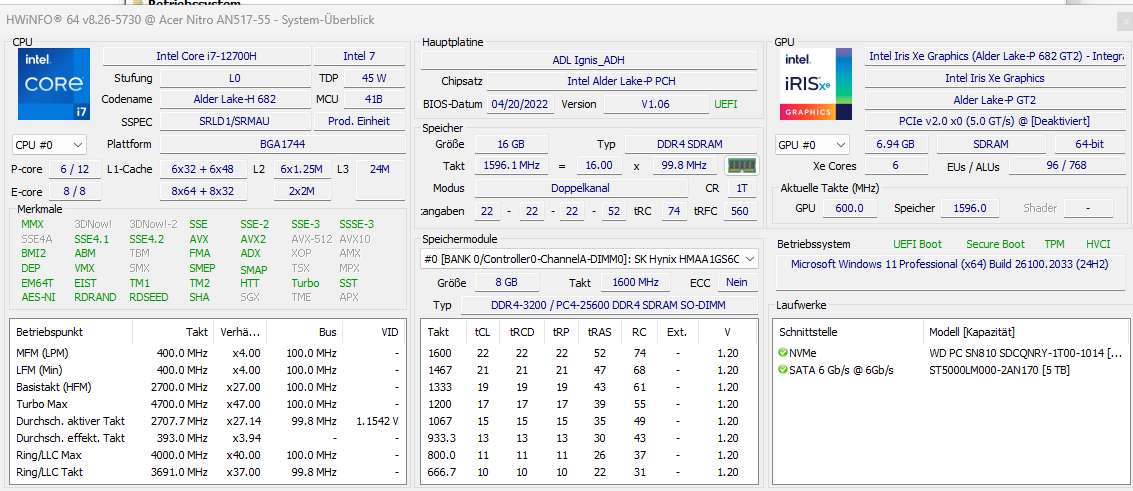Viewport: 1133px width, 491px height.
Task: Click the Secure Boot status label
Action: [x=995, y=244]
